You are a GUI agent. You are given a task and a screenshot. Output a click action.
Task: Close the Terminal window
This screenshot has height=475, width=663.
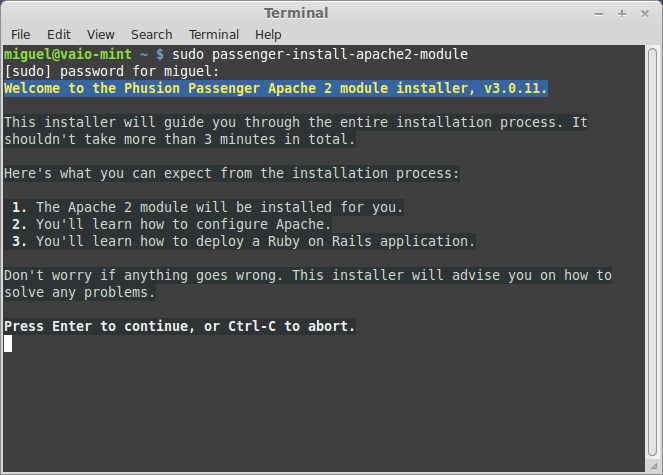(x=645, y=14)
